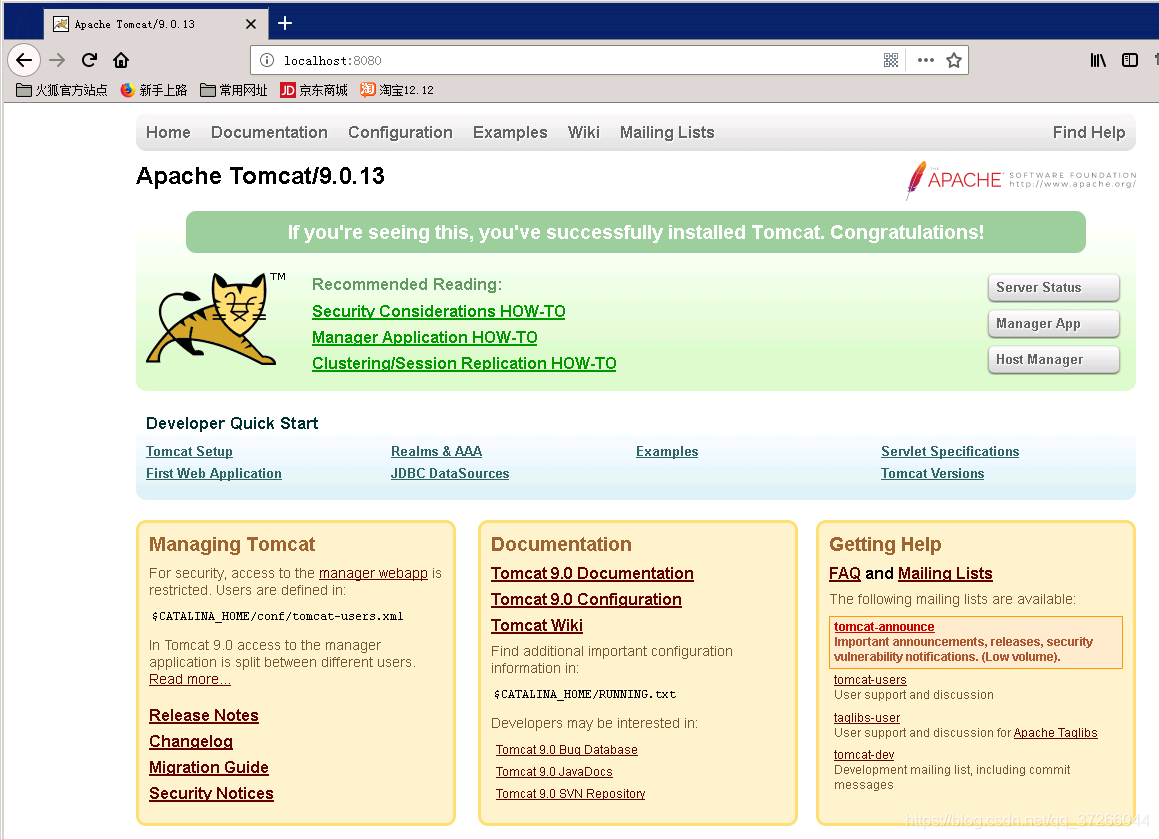Open Tomcat 9.0 Bug Database link
This screenshot has height=839, width=1159.
[x=566, y=750]
